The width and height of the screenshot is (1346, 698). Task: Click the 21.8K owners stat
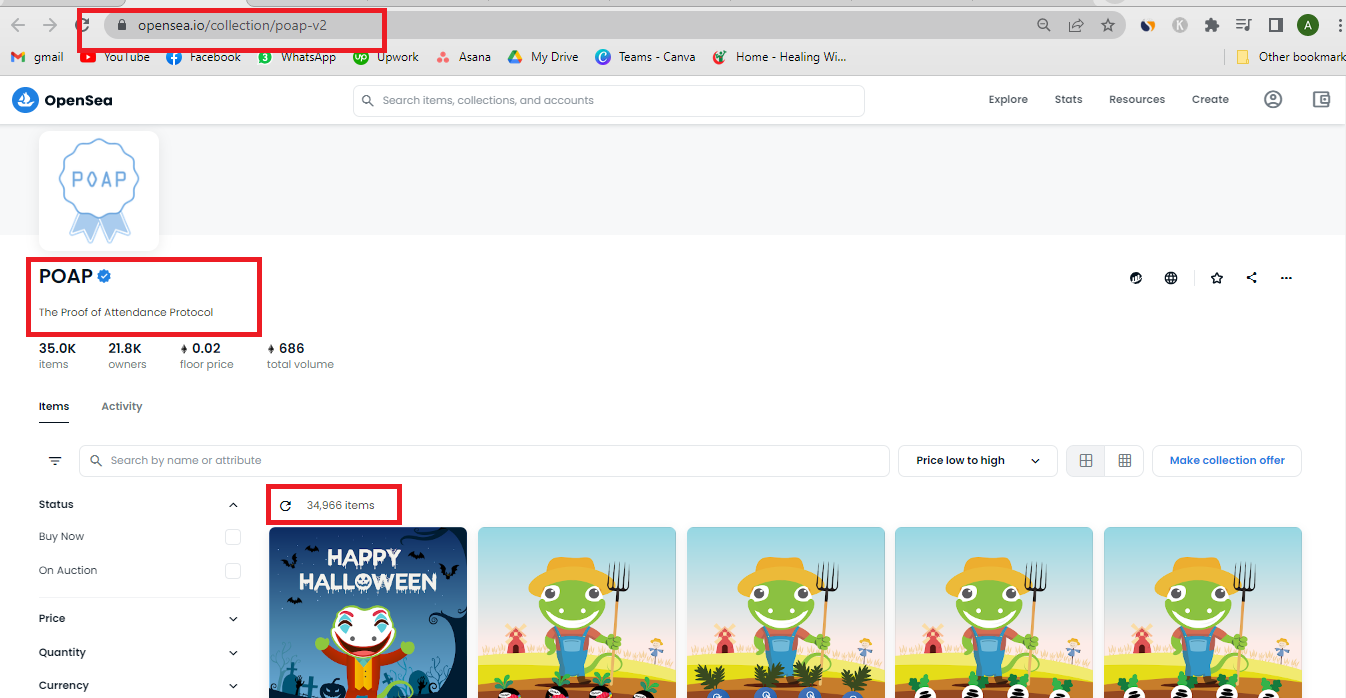point(127,355)
